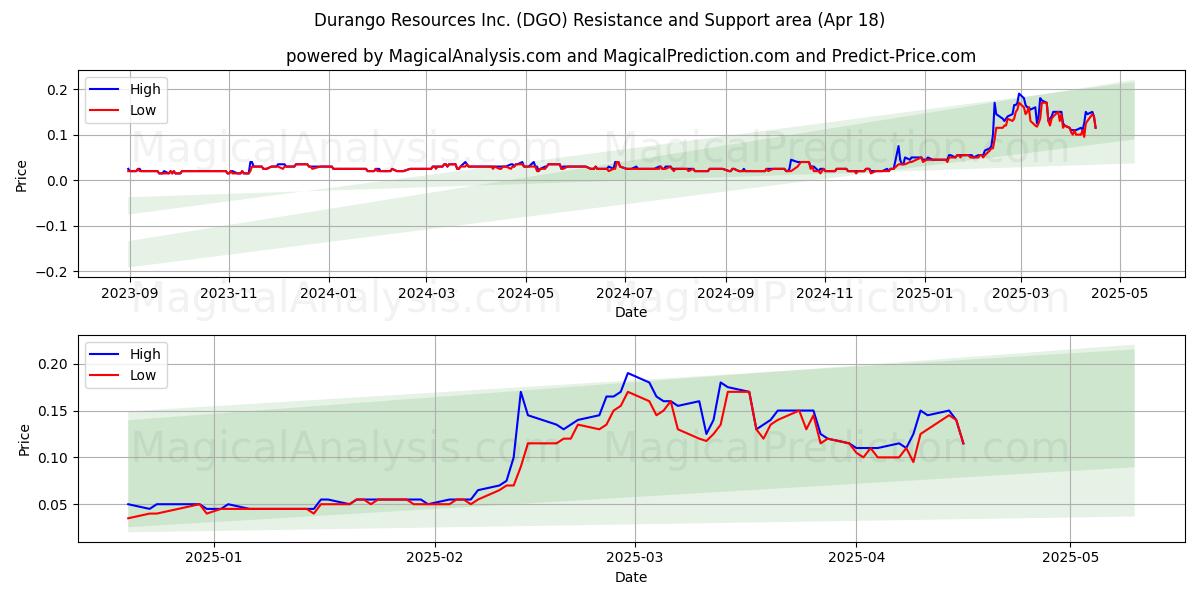
Task: Click the bottom chart 'Date' axis label
Action: pos(631,577)
